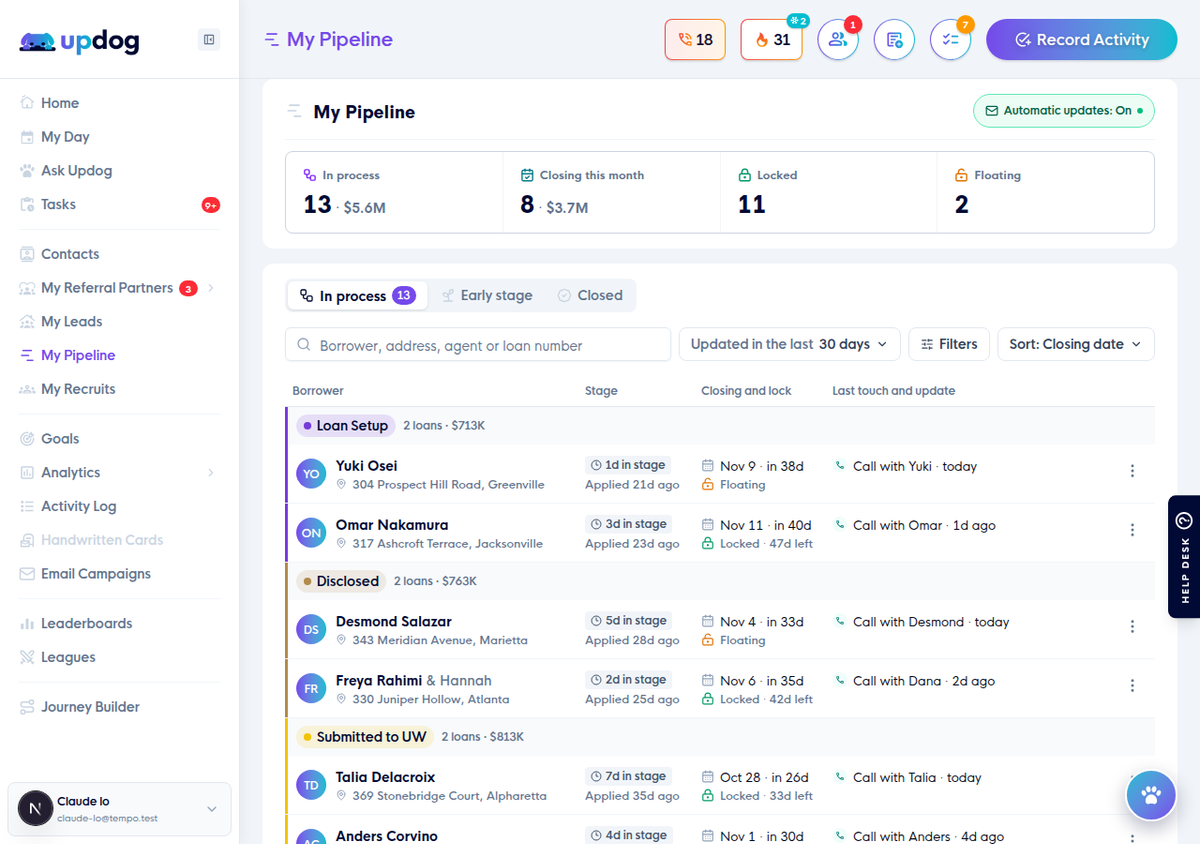The width and height of the screenshot is (1200, 844).
Task: Open row options for Freya Rahimi
Action: 1132,686
